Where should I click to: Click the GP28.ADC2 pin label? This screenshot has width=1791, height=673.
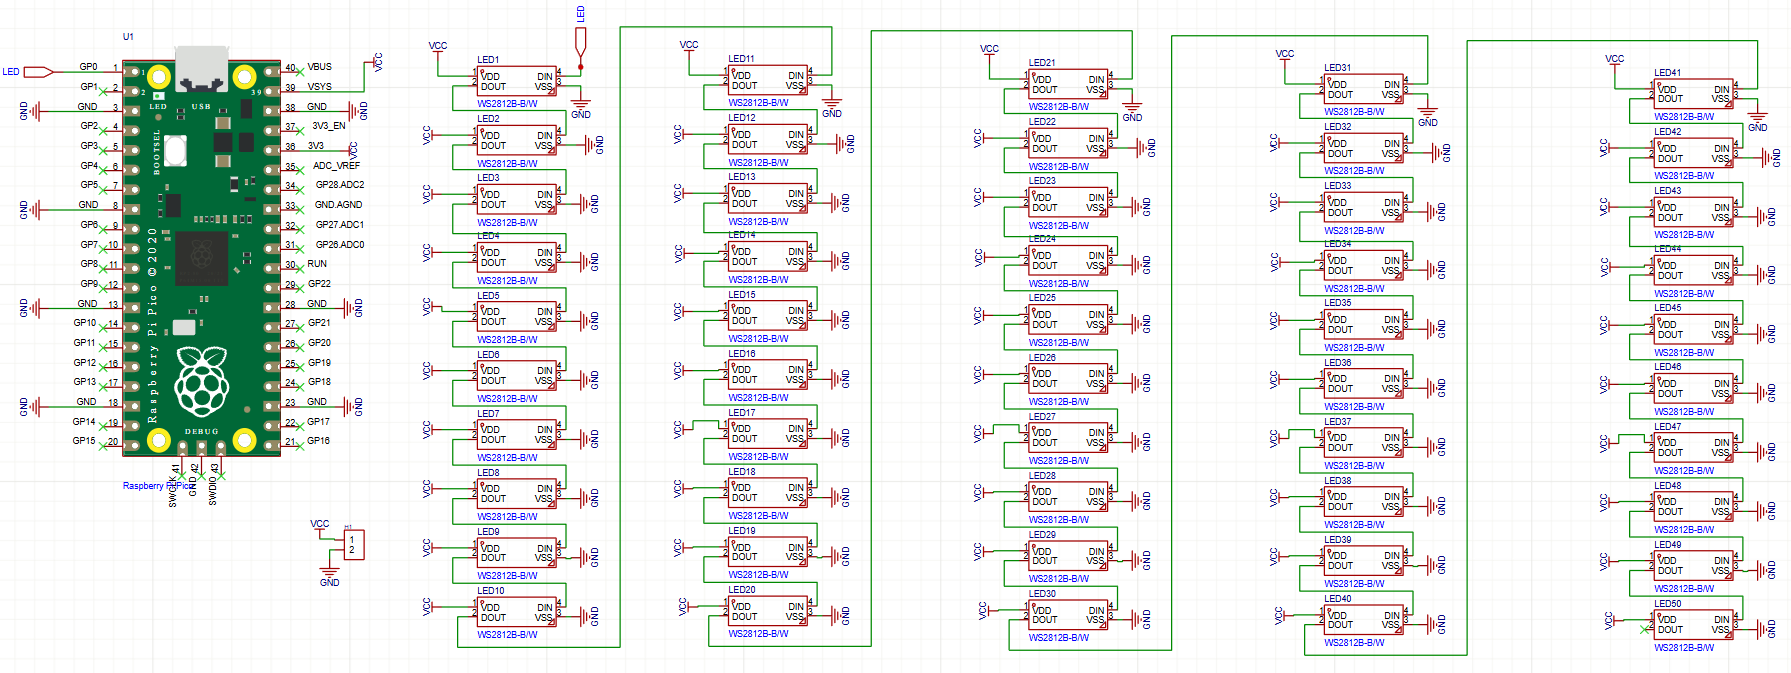coord(340,185)
